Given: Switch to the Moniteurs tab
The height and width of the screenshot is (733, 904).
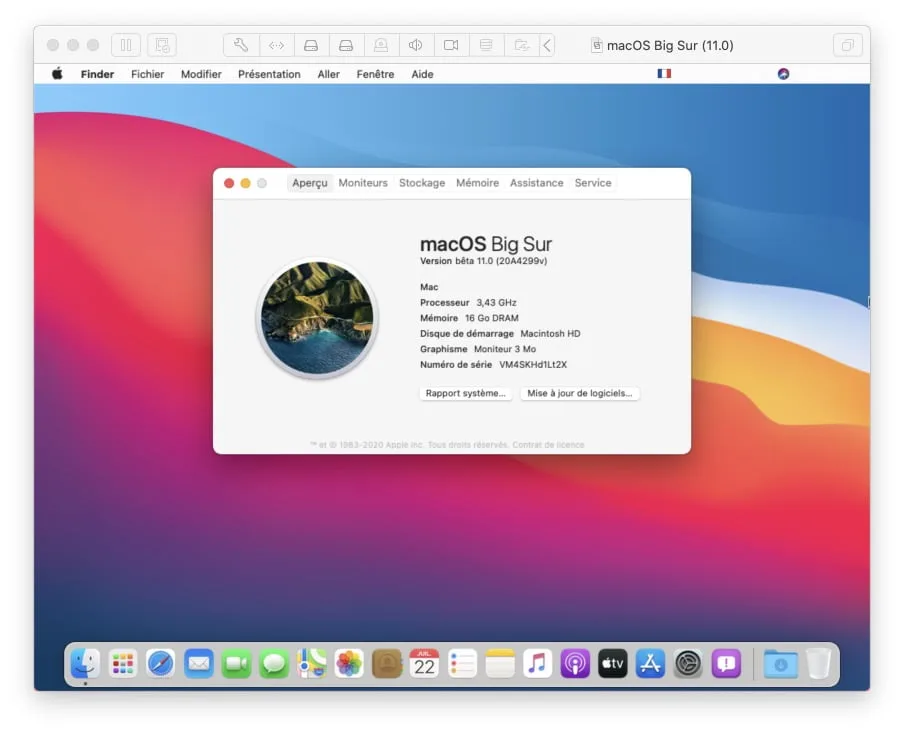Looking at the screenshot, I should [362, 183].
